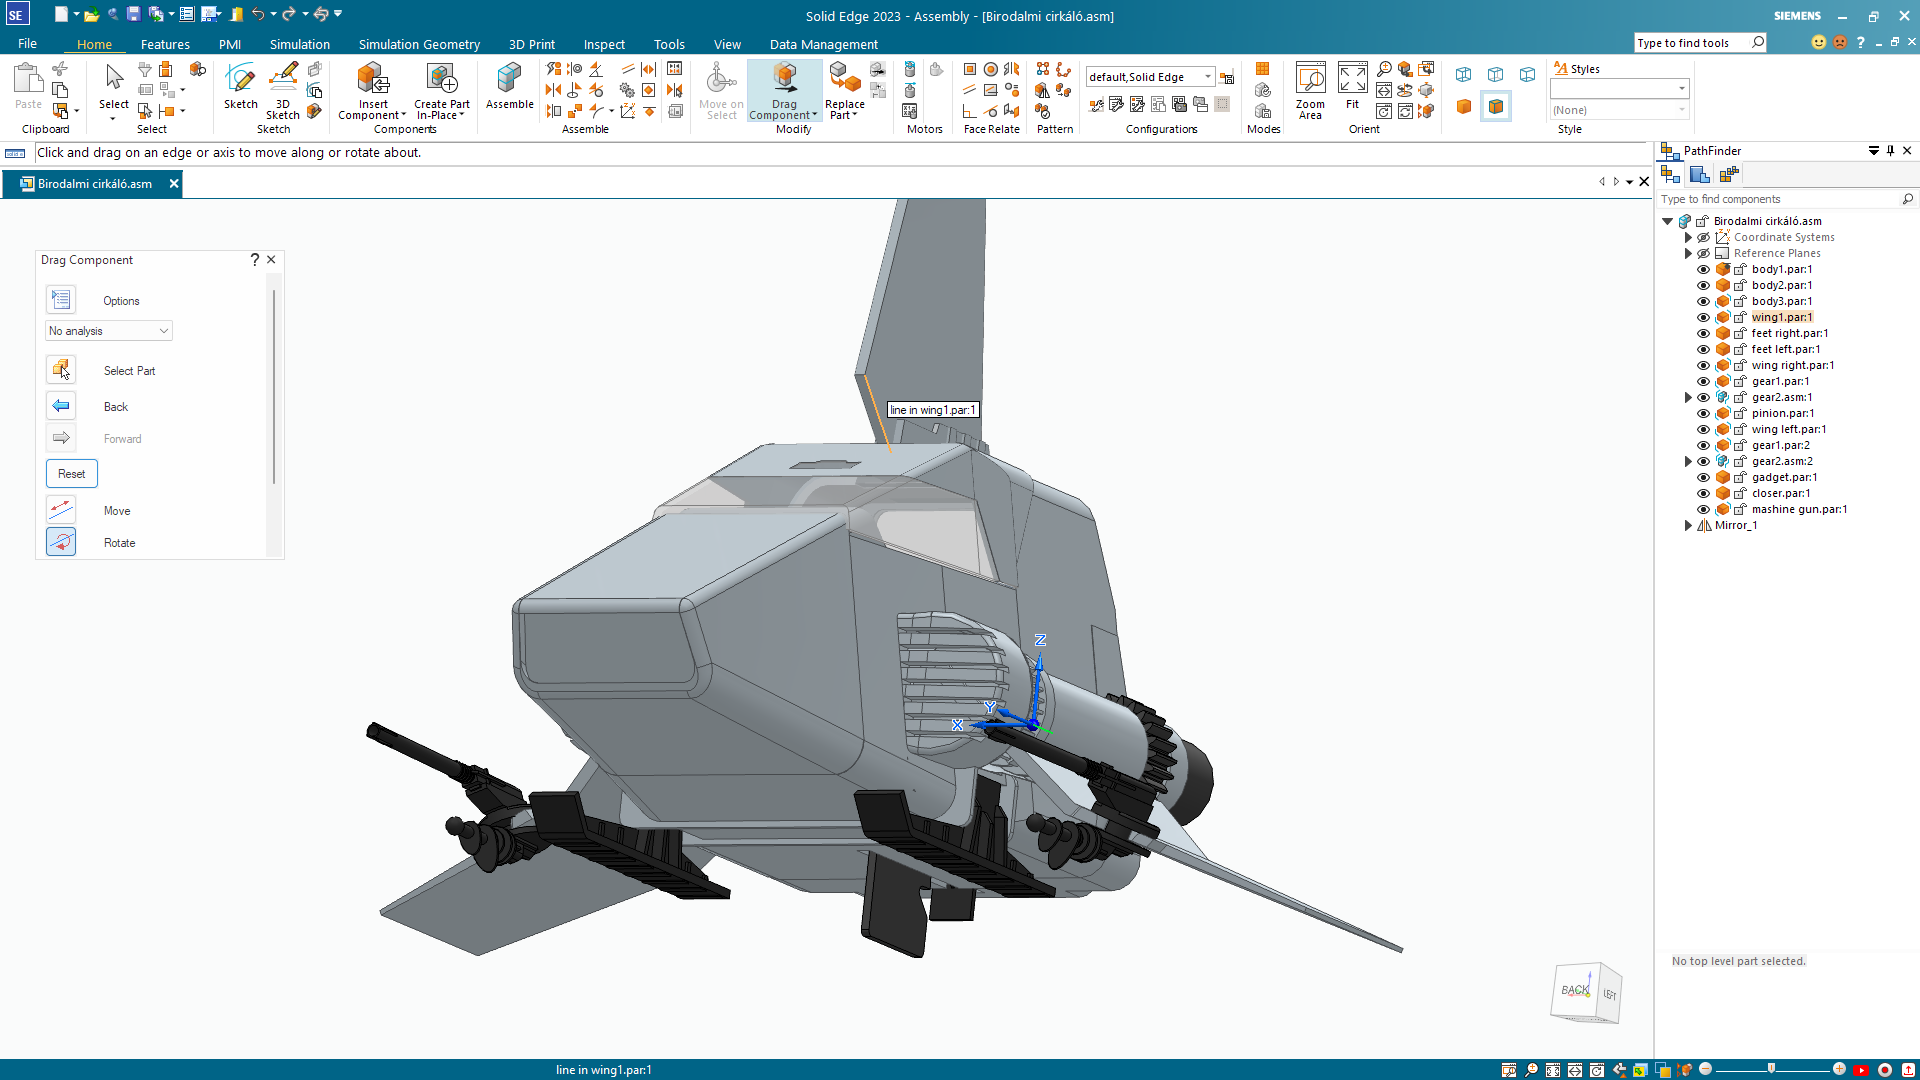Fit the model to the window
The height and width of the screenshot is (1080, 1920).
[1352, 86]
